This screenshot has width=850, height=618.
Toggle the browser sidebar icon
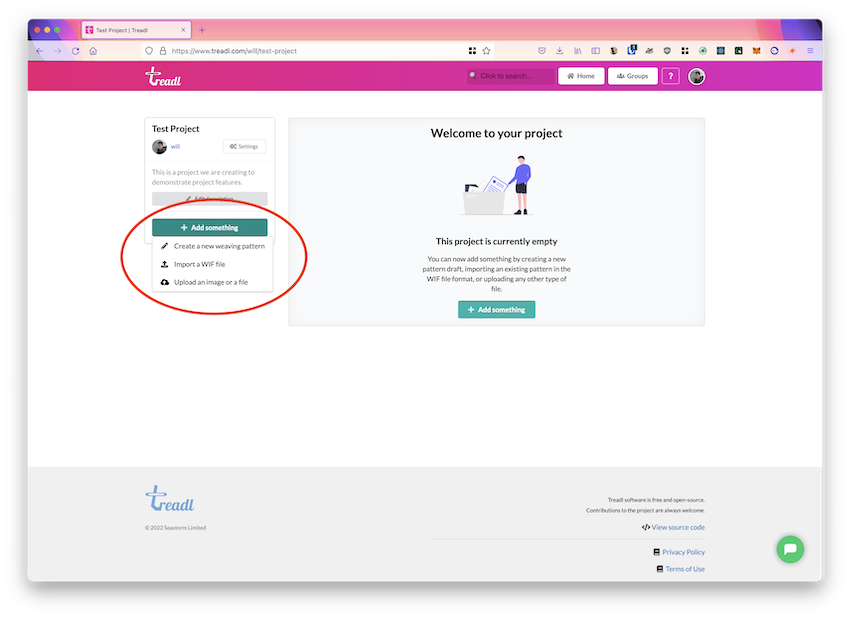(x=596, y=51)
